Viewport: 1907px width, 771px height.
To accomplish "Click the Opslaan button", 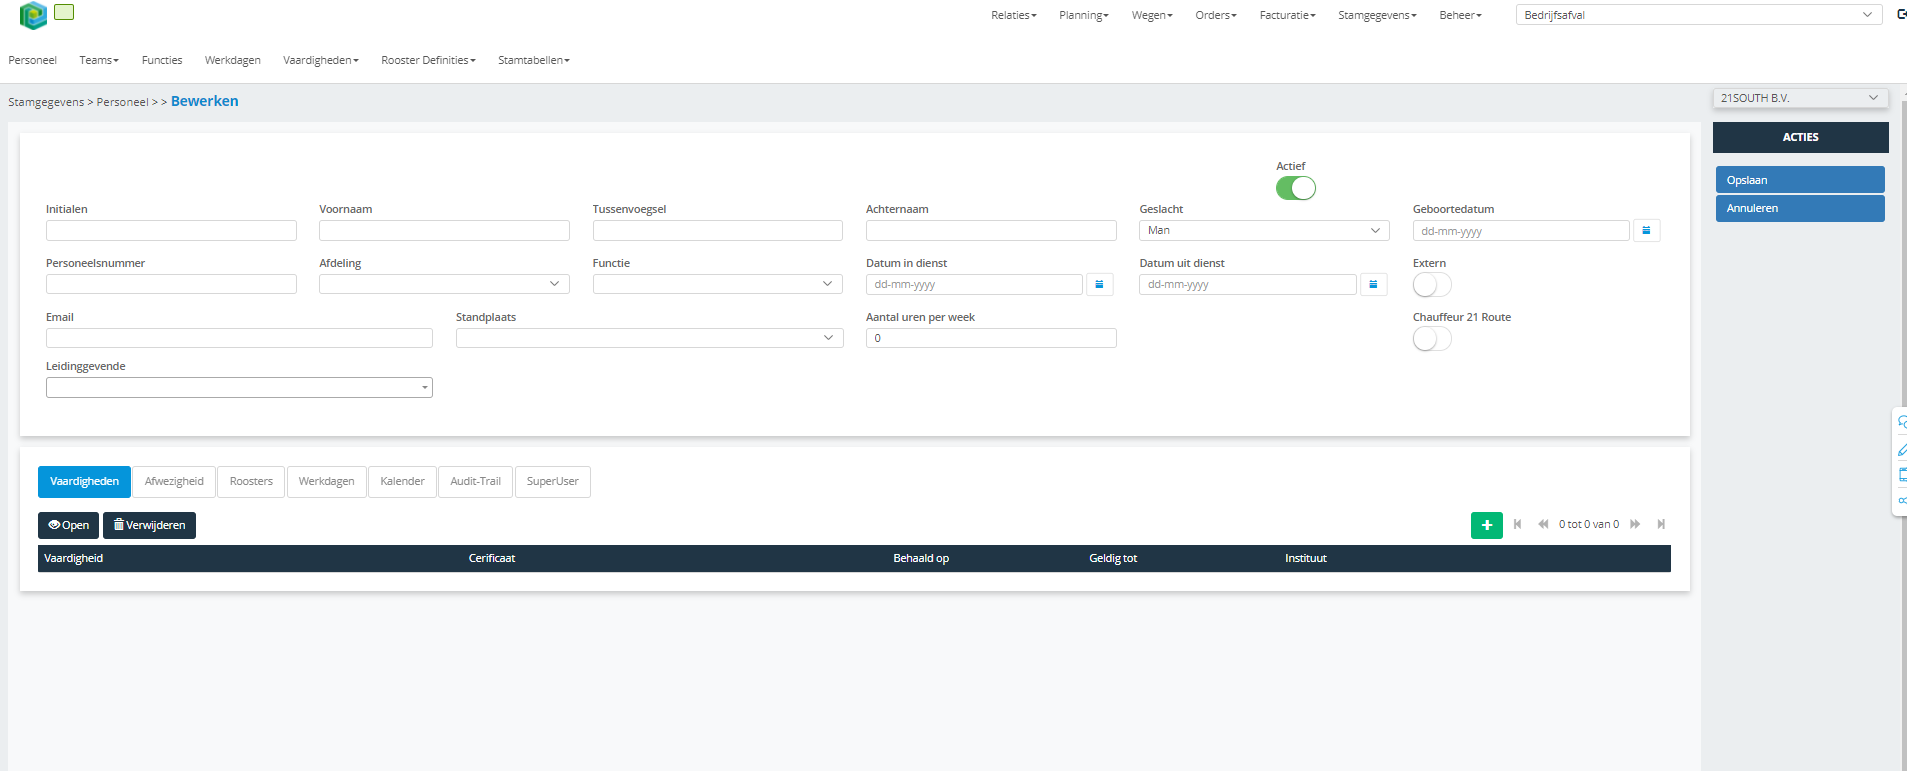I will pyautogui.click(x=1800, y=180).
